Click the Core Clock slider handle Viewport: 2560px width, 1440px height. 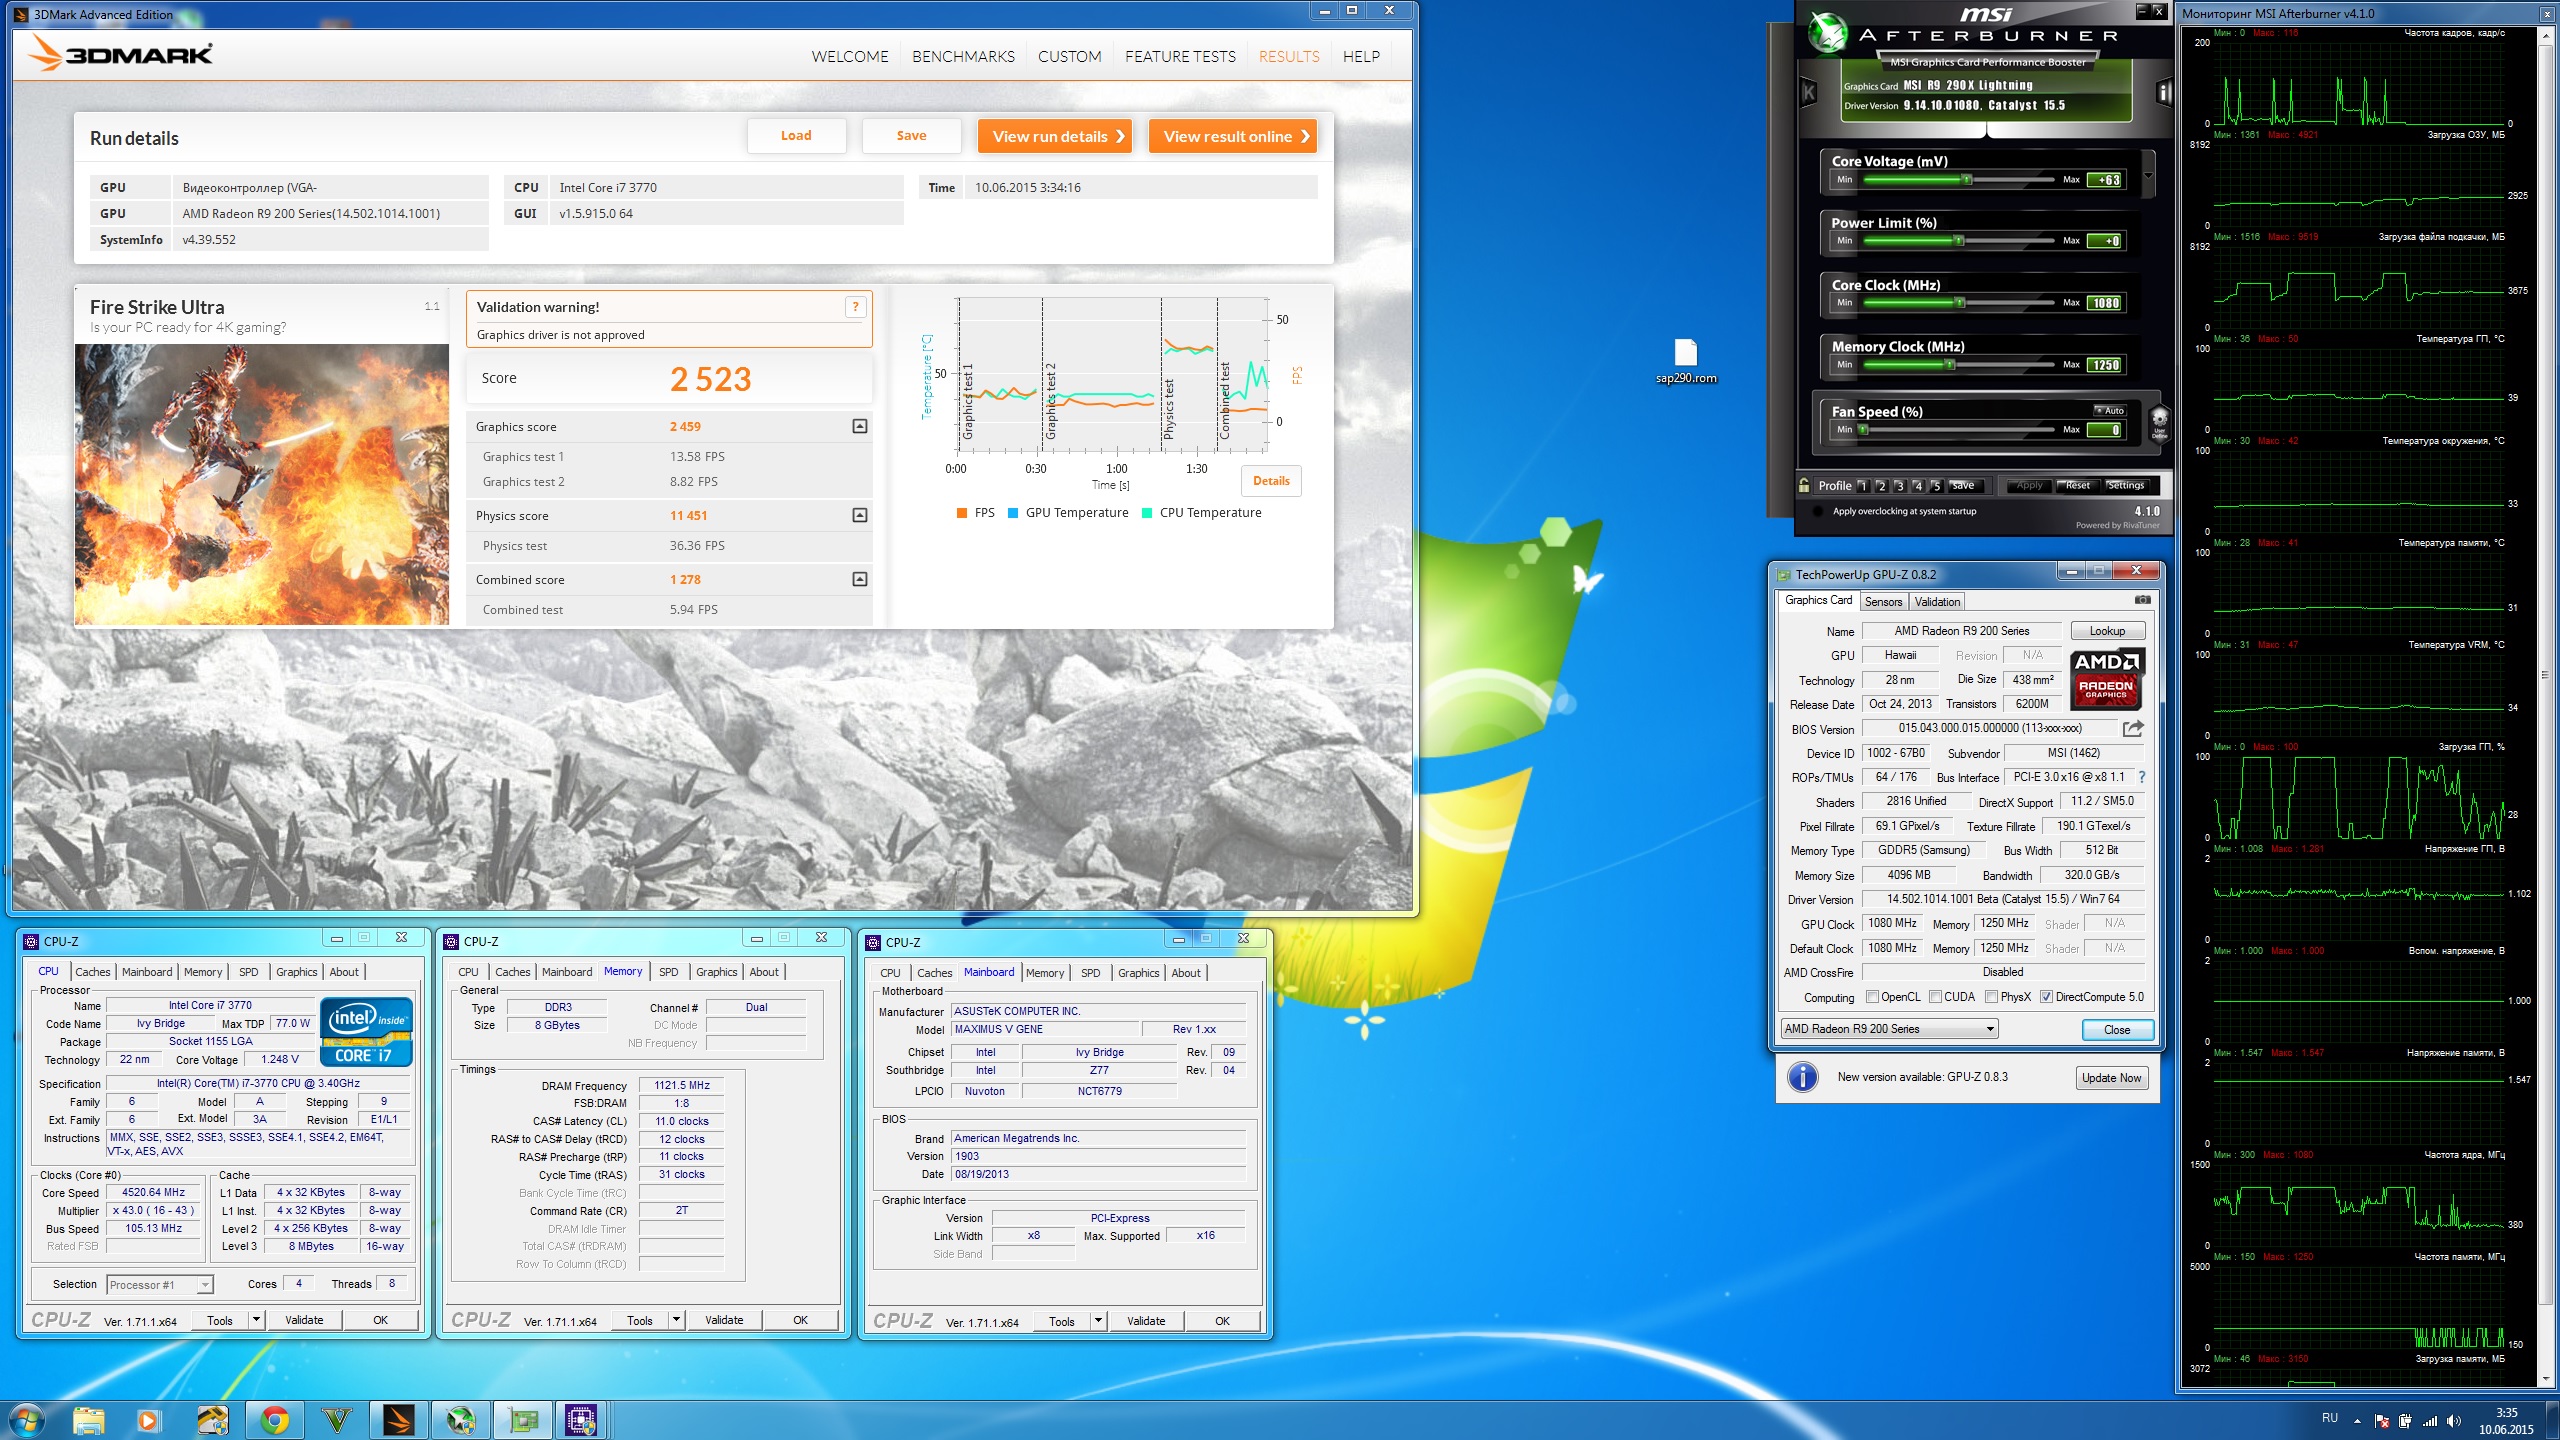pos(1960,303)
